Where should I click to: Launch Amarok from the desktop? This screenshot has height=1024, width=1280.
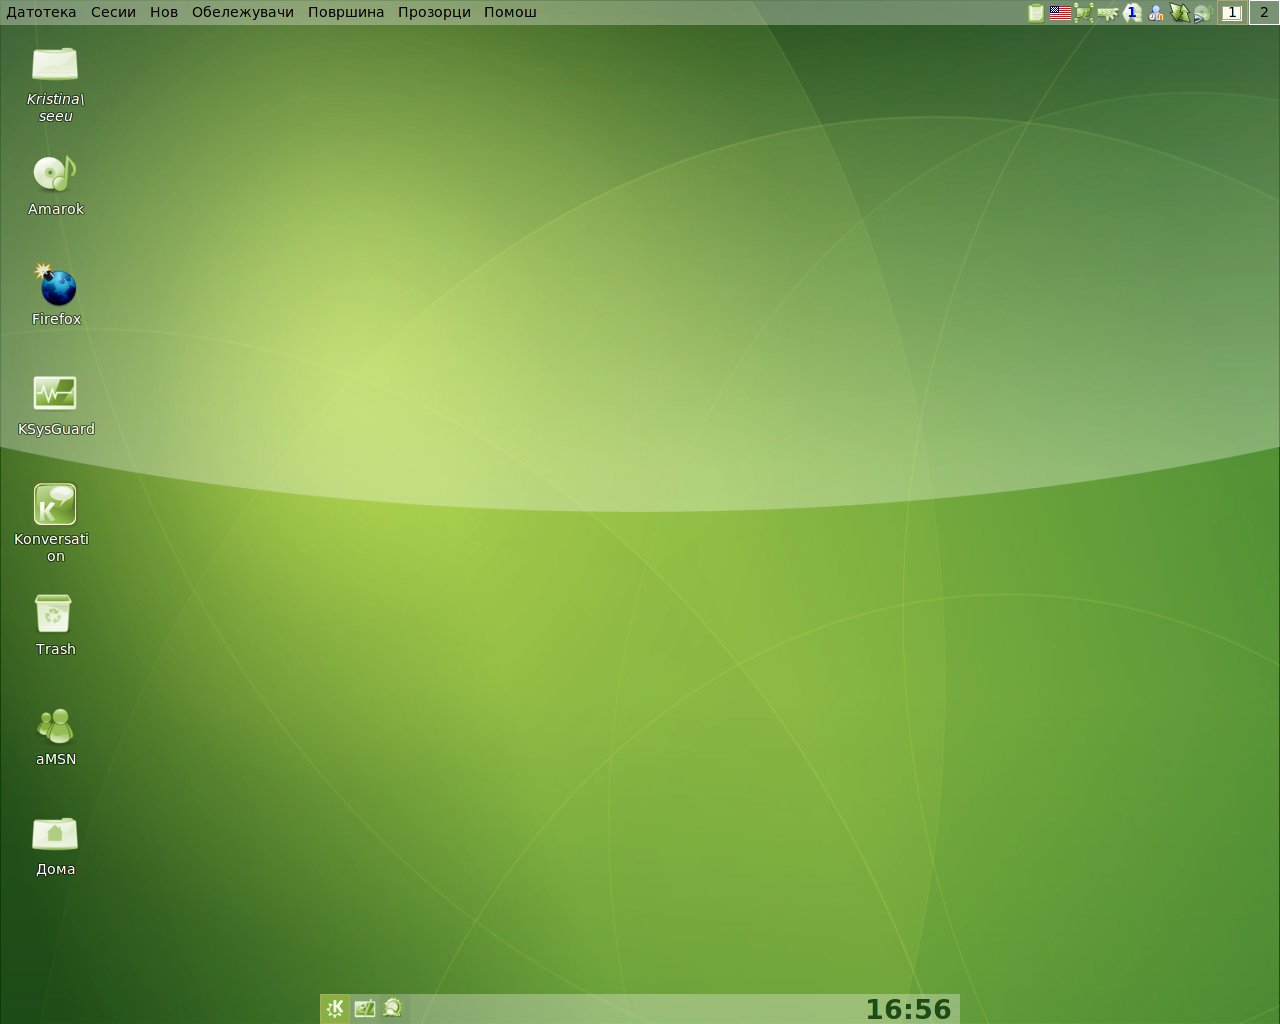point(55,174)
